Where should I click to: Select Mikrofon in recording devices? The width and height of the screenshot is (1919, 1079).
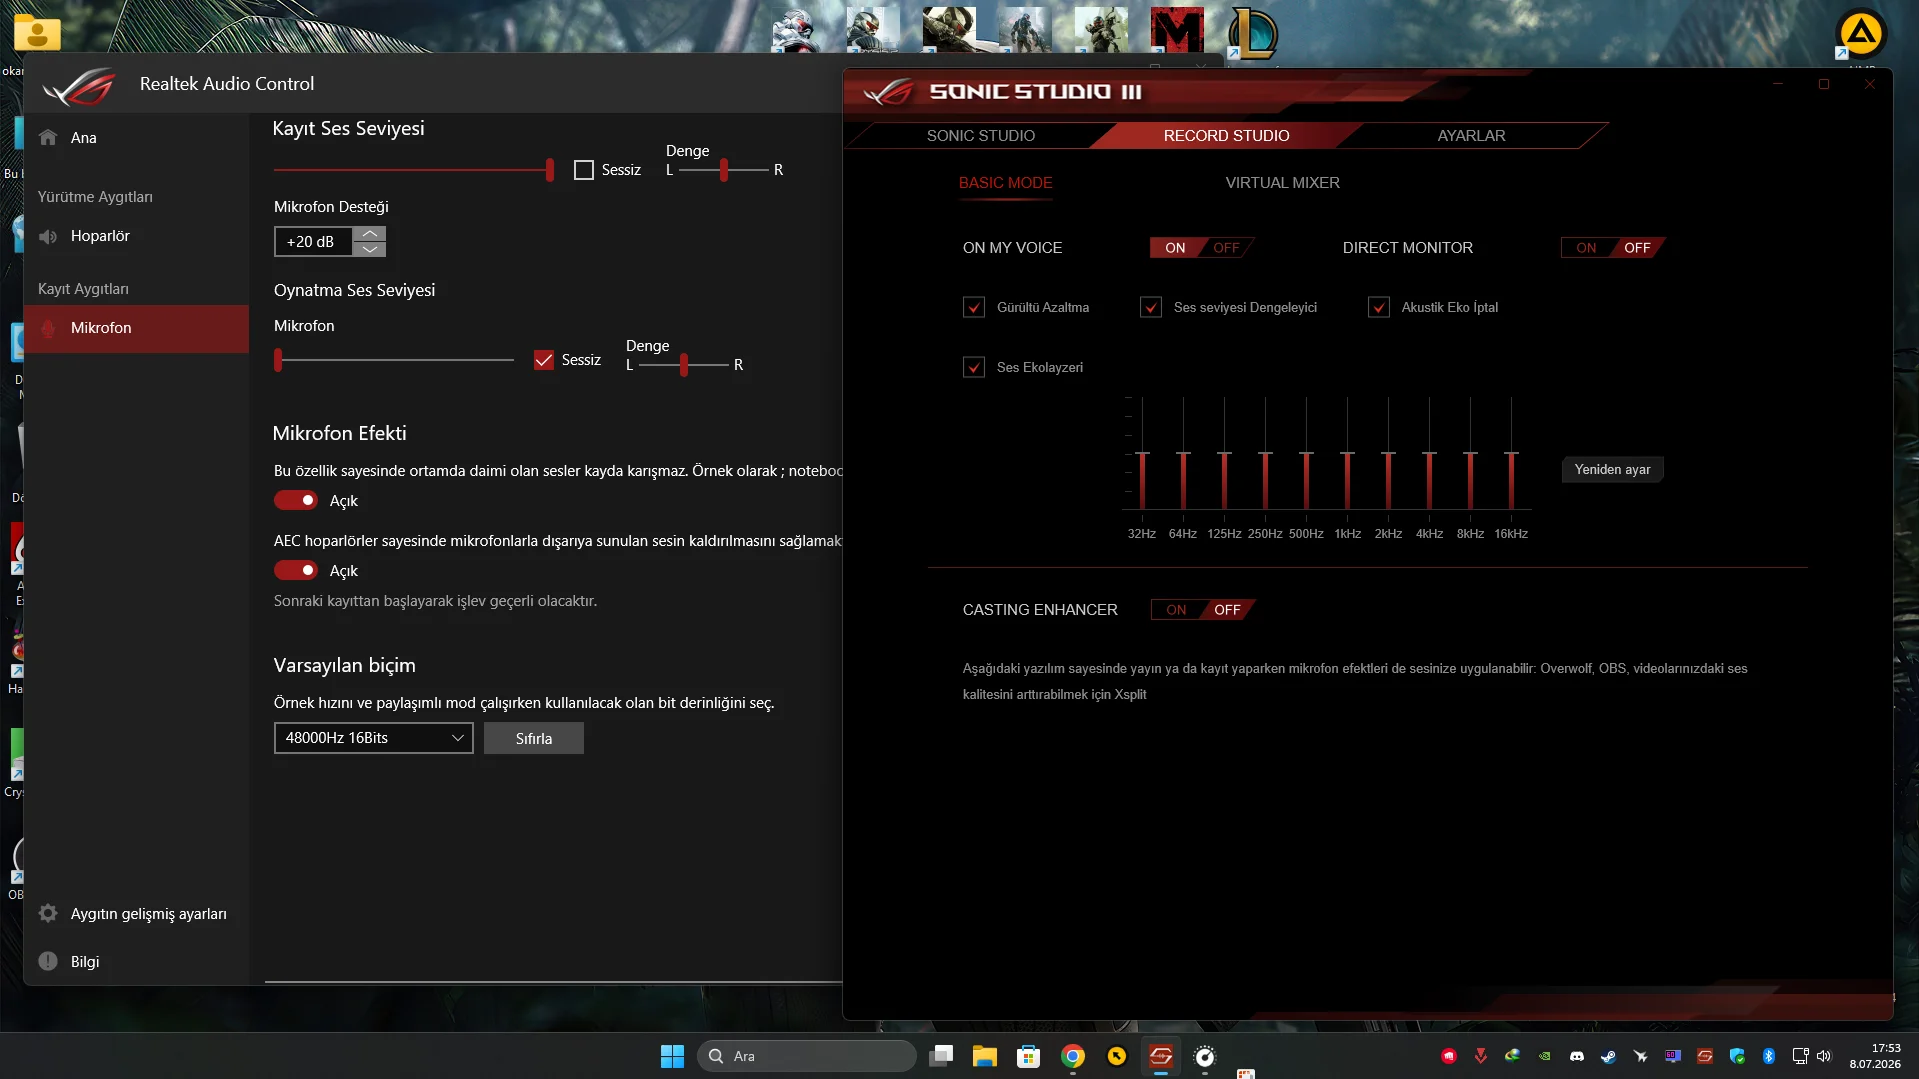coord(136,329)
